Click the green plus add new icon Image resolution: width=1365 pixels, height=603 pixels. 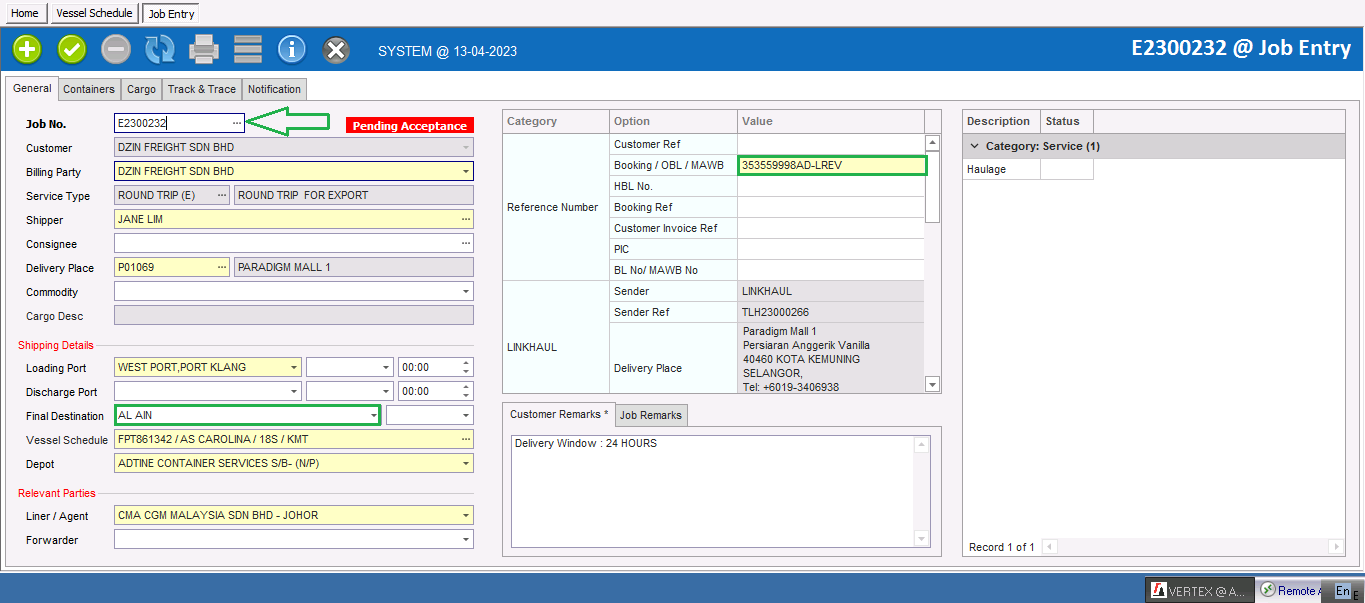27,48
